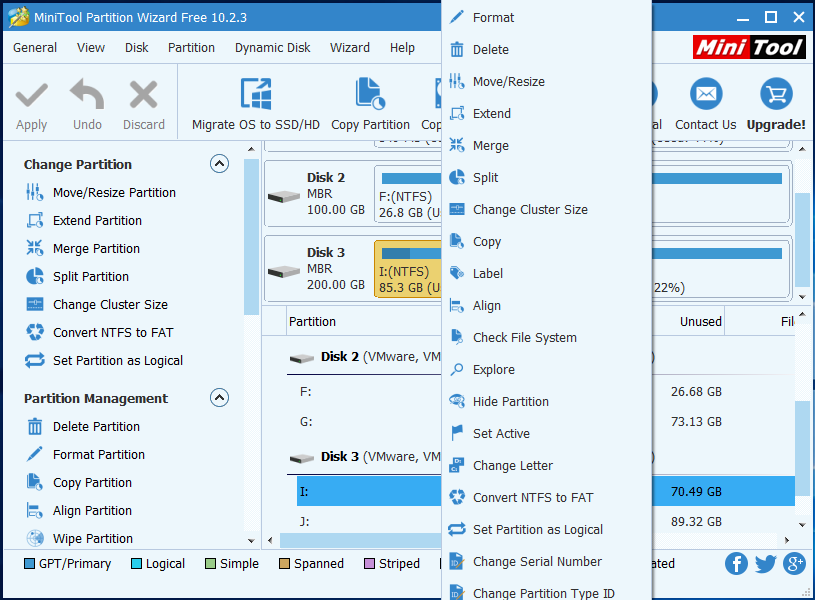Choose Merge from the context menu

(x=547, y=146)
